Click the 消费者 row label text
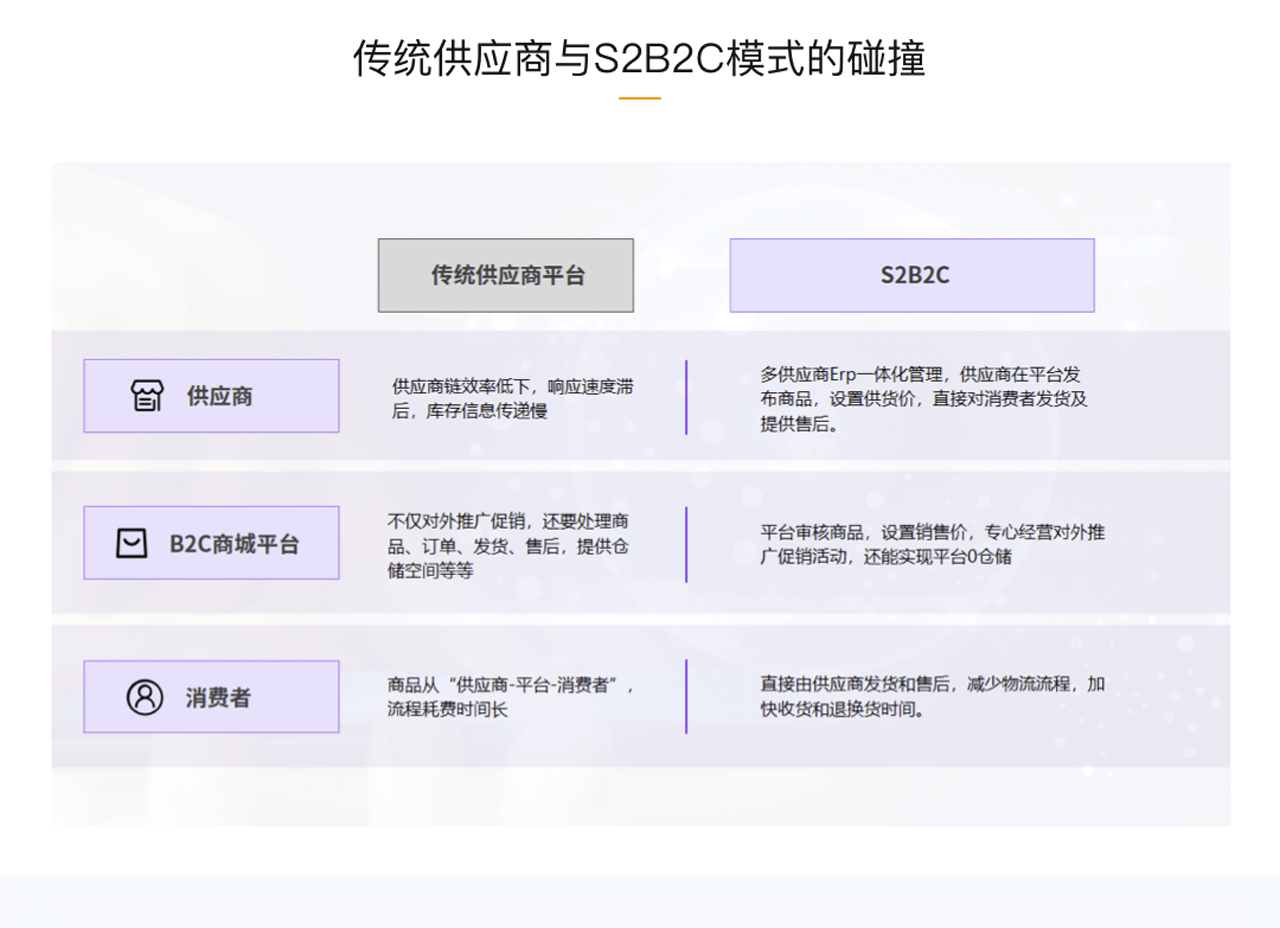This screenshot has height=928, width=1280. pyautogui.click(x=218, y=697)
